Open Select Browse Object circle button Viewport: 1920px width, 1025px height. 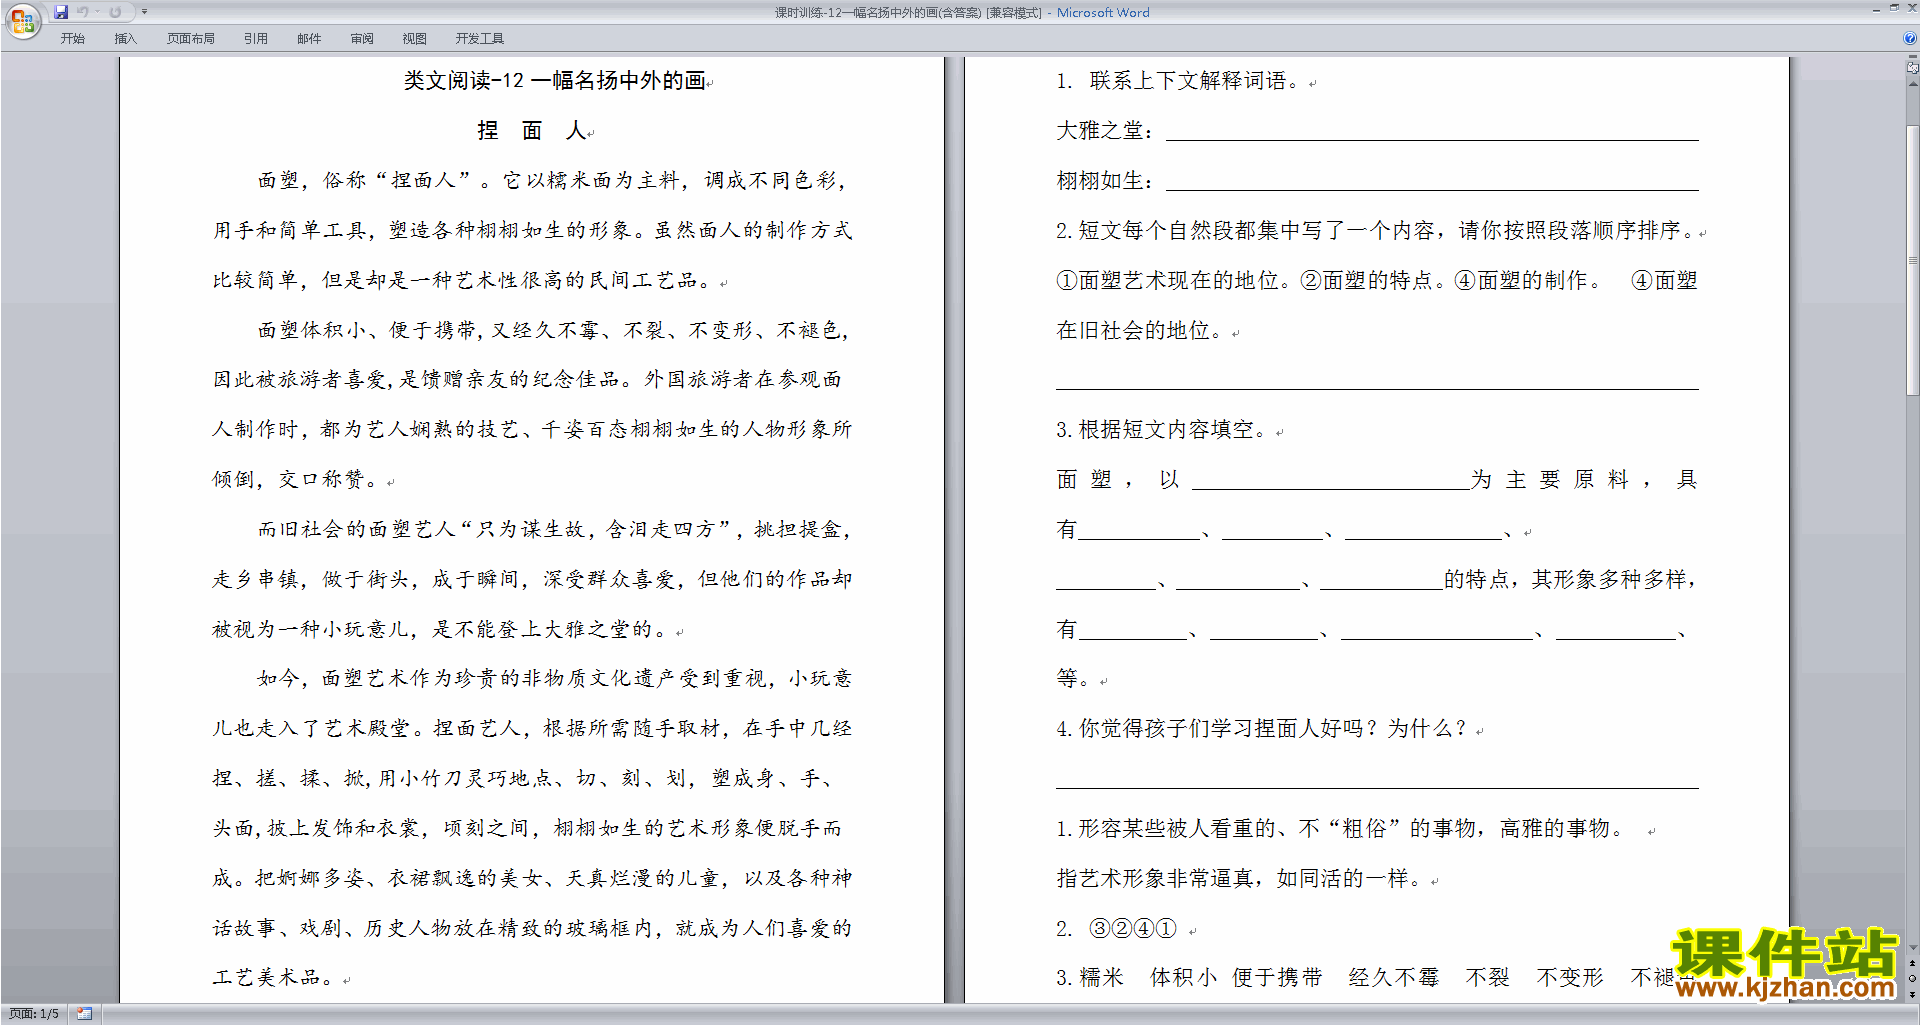pos(1912,978)
